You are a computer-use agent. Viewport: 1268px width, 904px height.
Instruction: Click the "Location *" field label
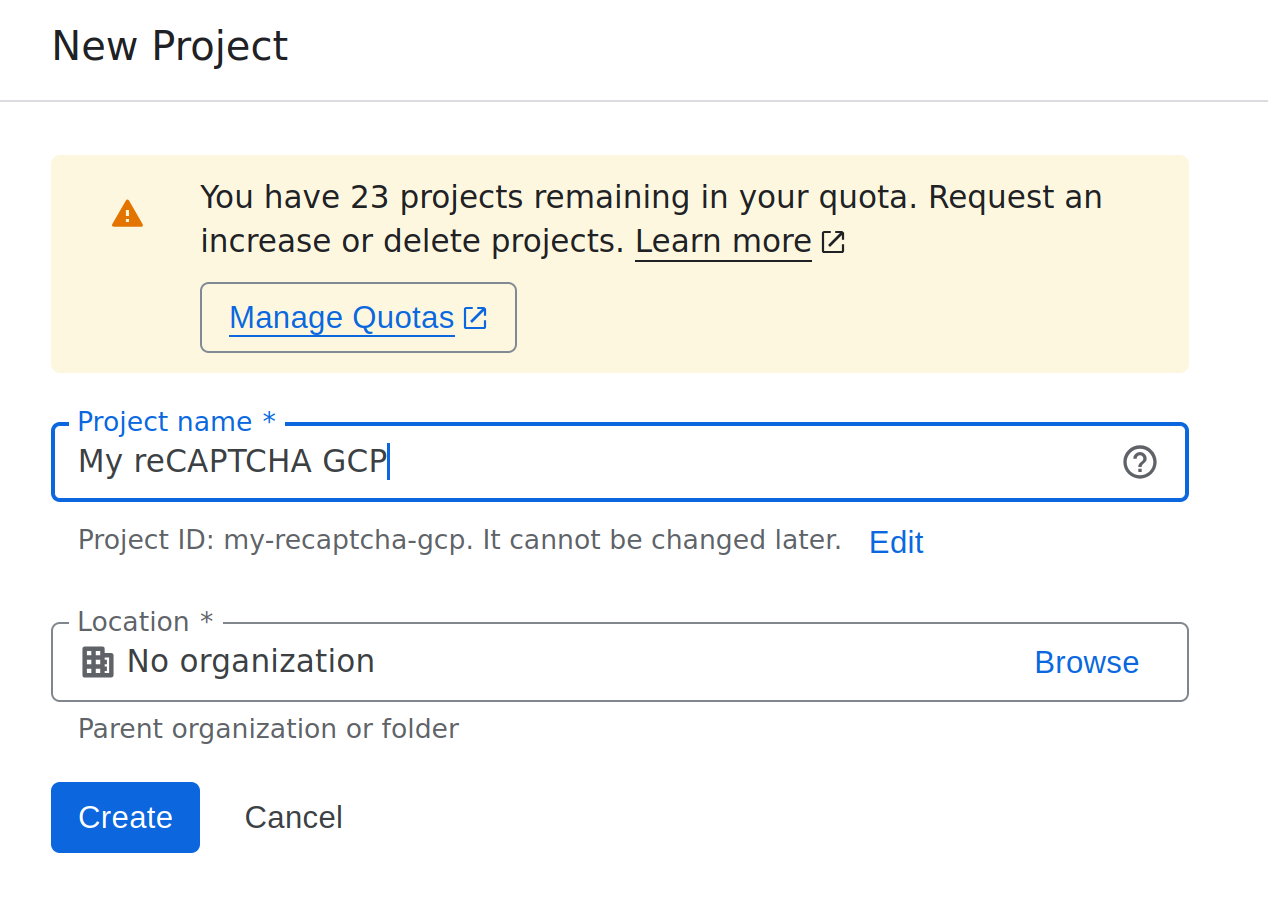tap(145, 622)
